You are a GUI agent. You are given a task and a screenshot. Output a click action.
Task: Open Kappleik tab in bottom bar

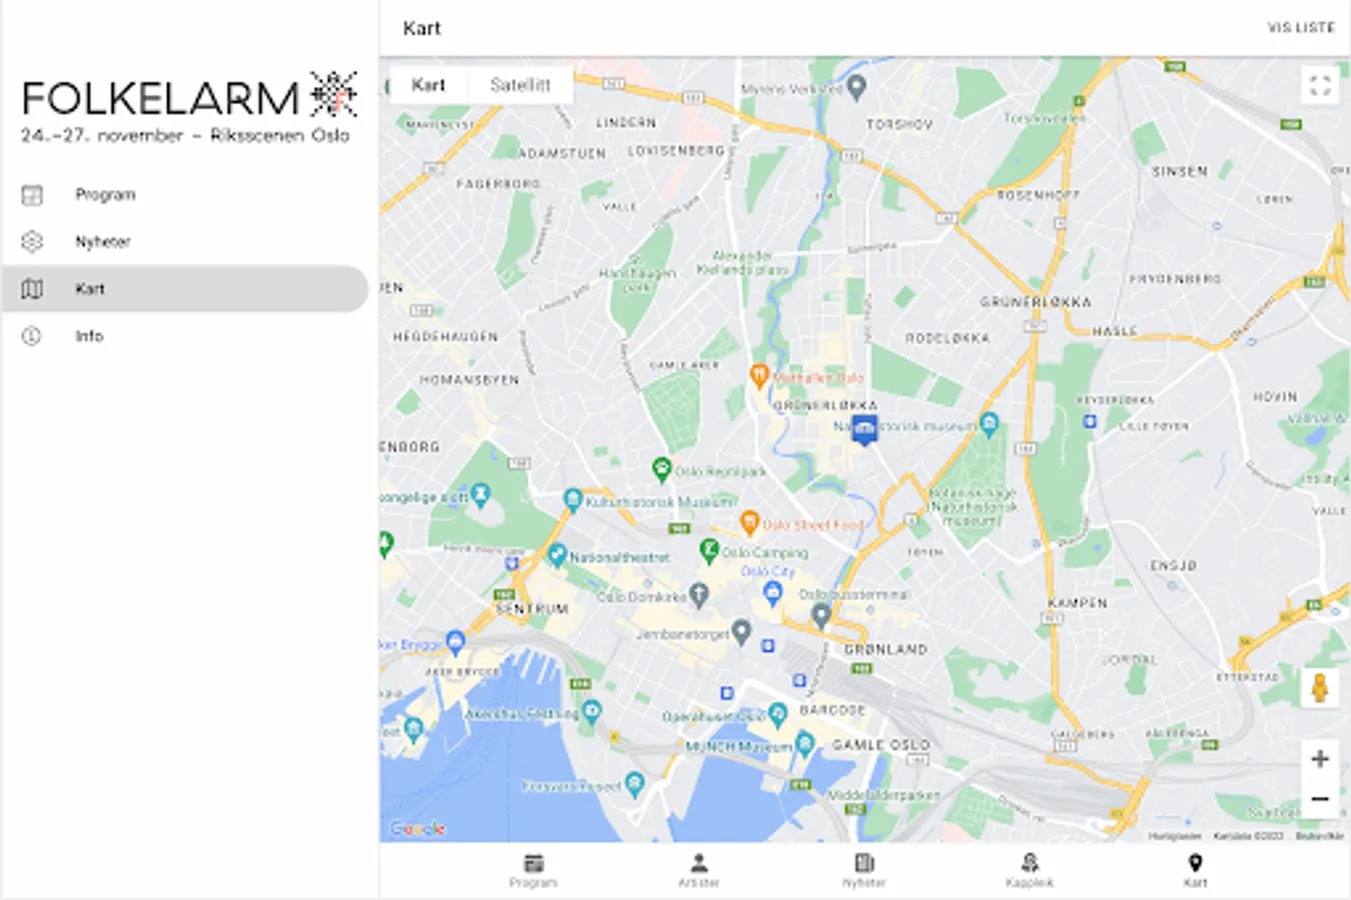pos(1030,870)
